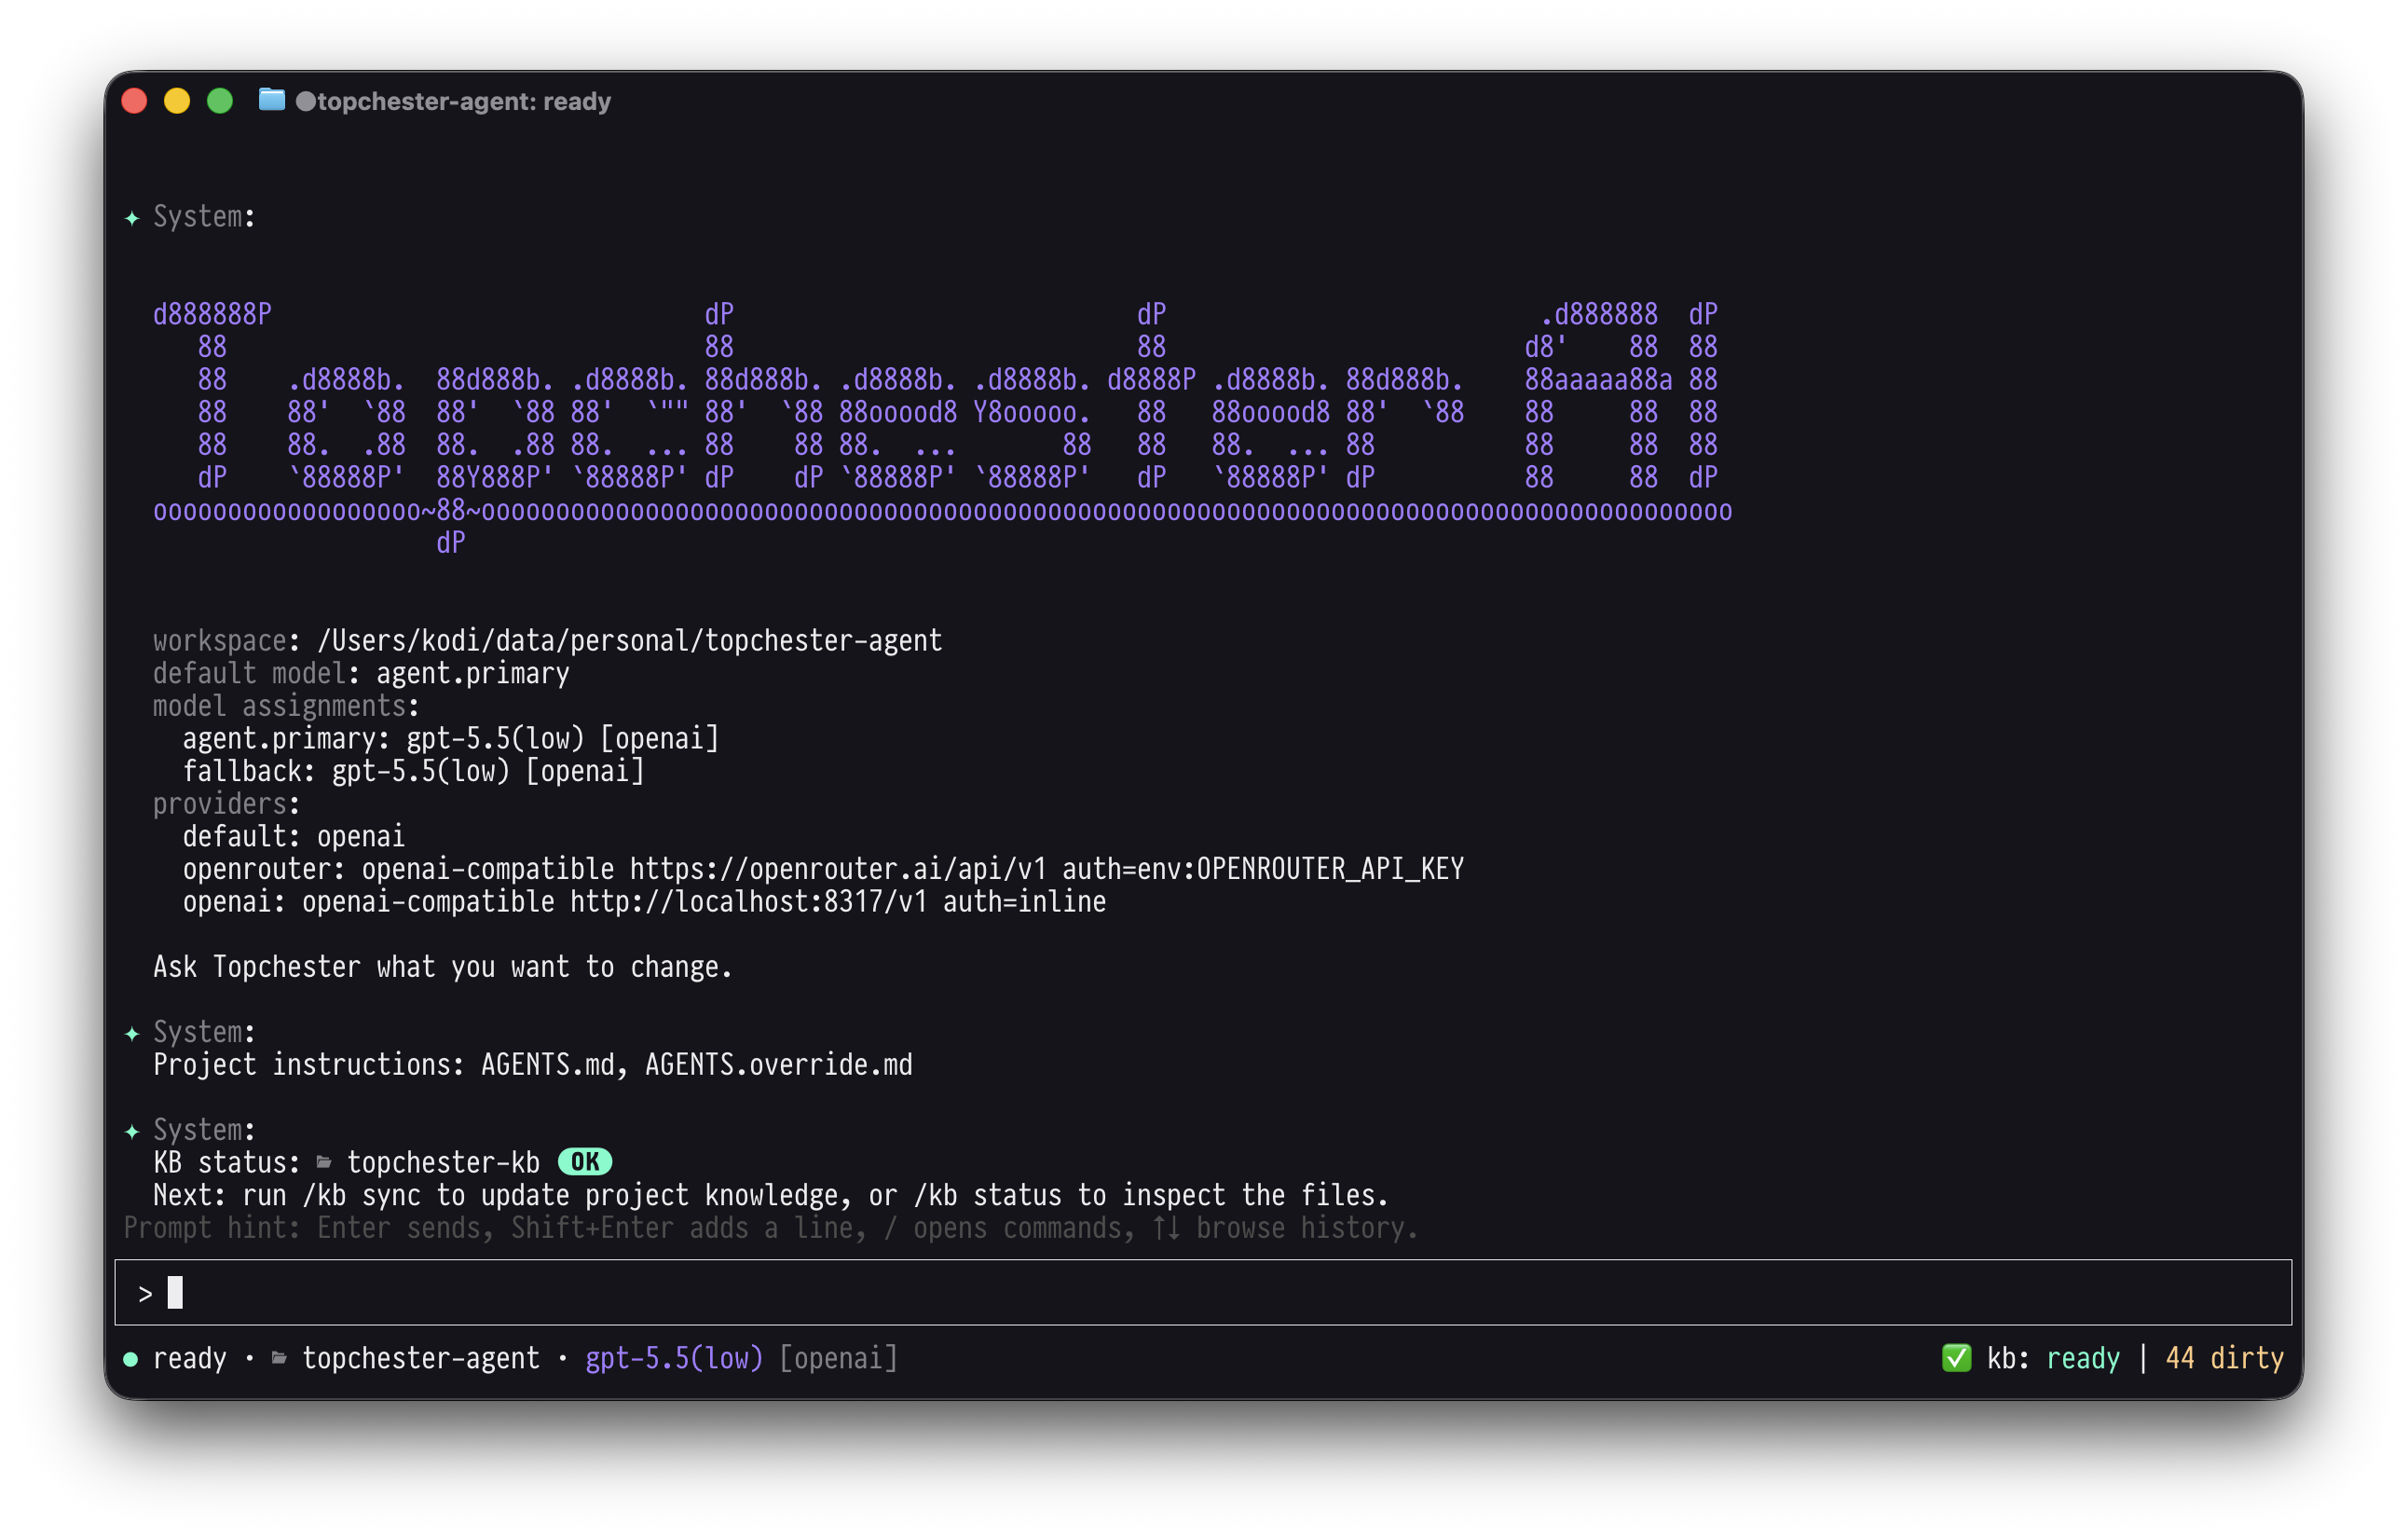
Task: Click the 'Next: run /kb sync' hint line
Action: tap(771, 1196)
